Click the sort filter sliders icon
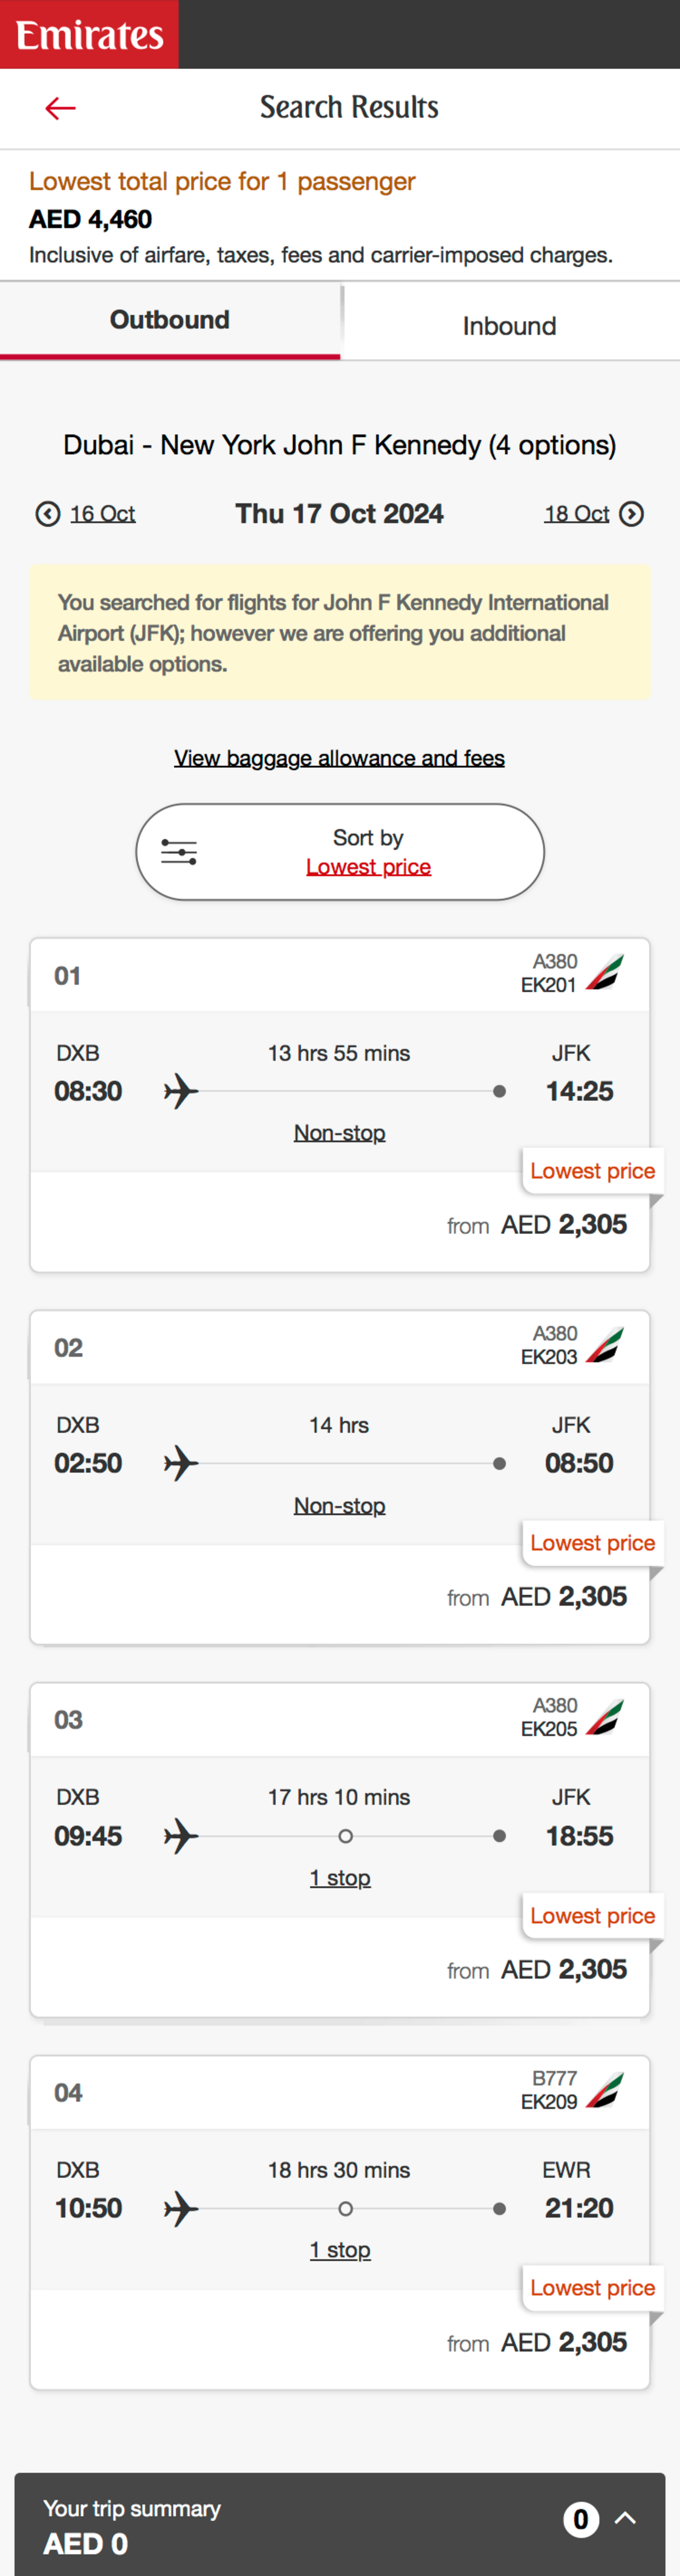The width and height of the screenshot is (680, 2576). click(179, 852)
